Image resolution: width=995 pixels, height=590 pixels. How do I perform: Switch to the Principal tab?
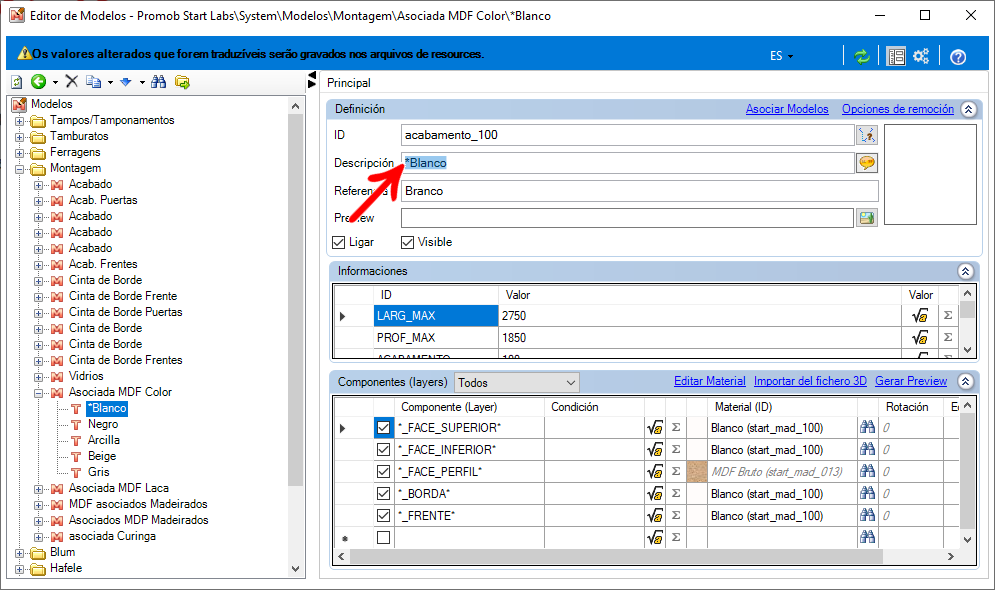pyautogui.click(x=348, y=83)
